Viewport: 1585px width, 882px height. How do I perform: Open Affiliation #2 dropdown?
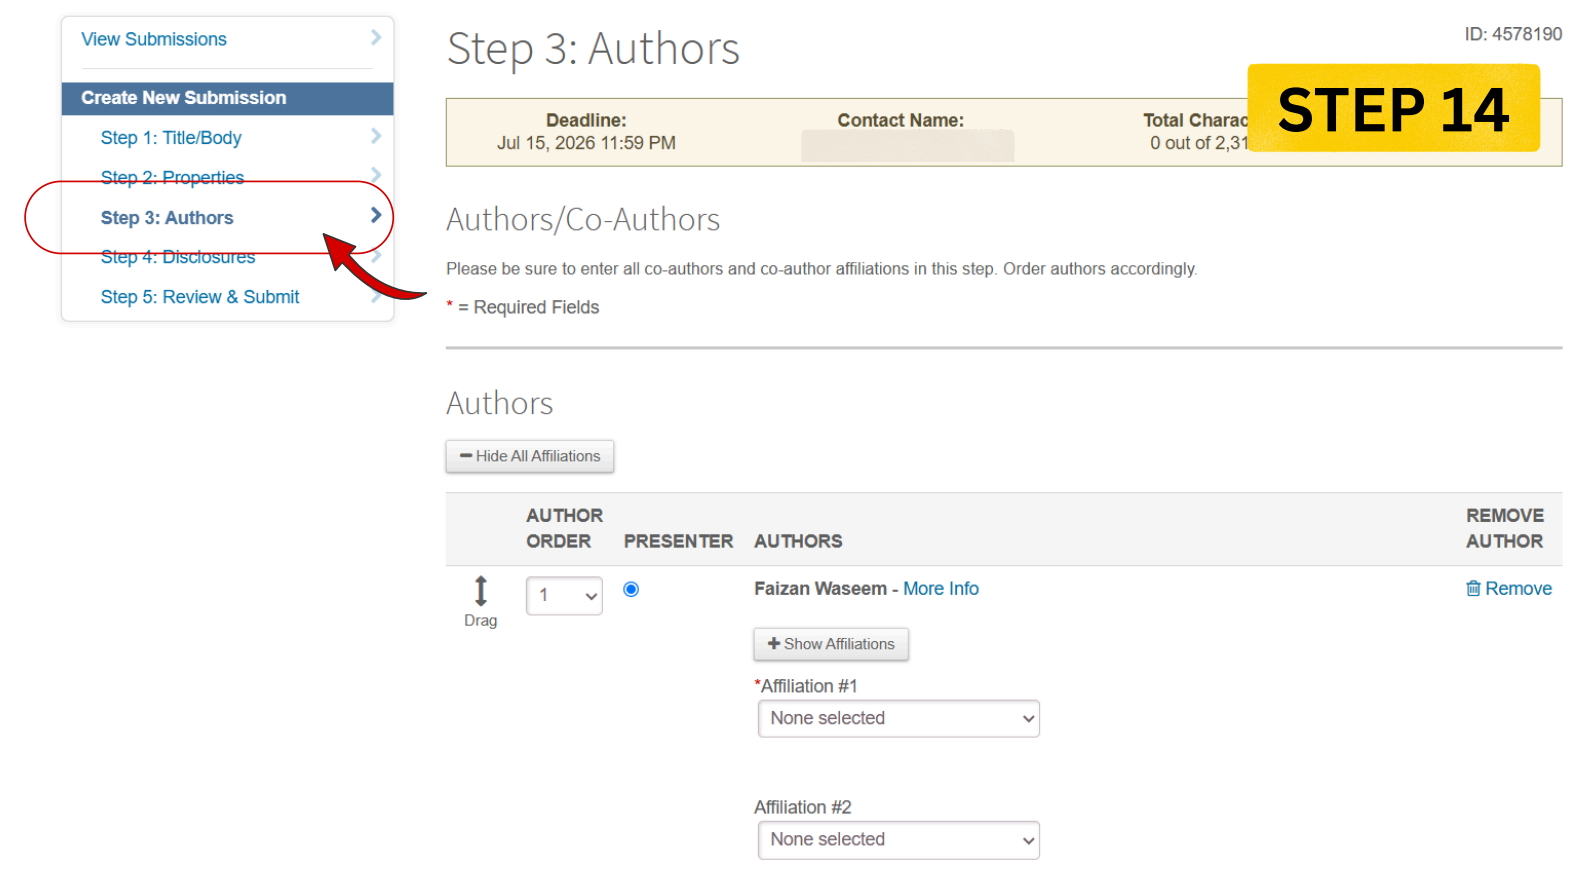click(899, 840)
